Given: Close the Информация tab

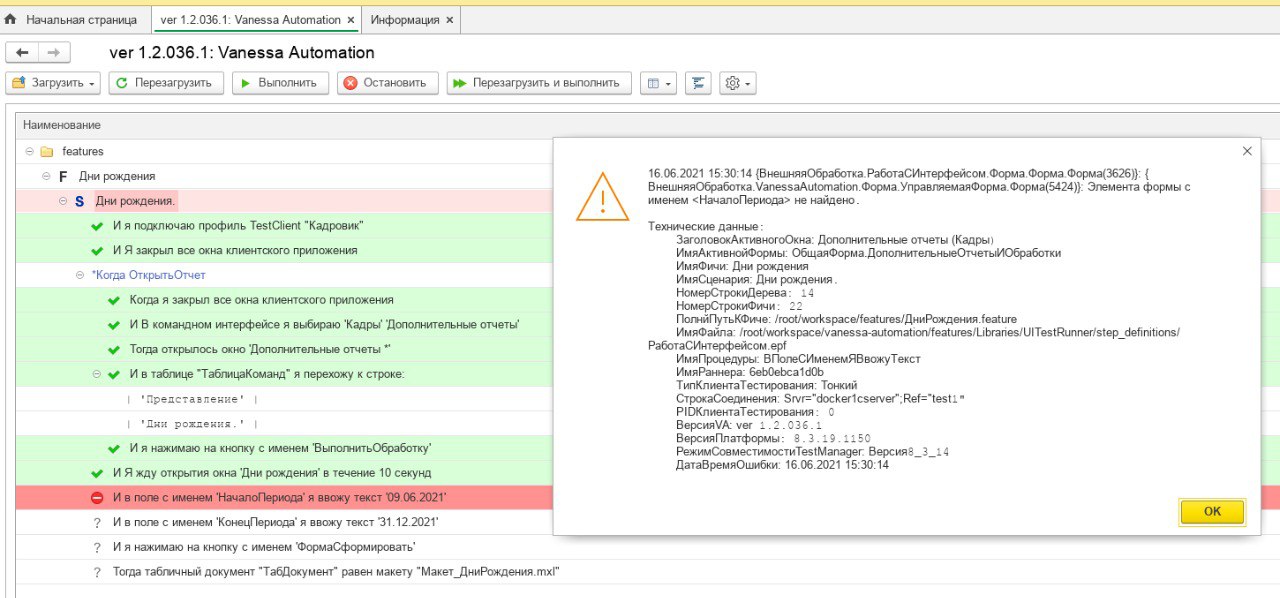Looking at the screenshot, I should pos(449,20).
